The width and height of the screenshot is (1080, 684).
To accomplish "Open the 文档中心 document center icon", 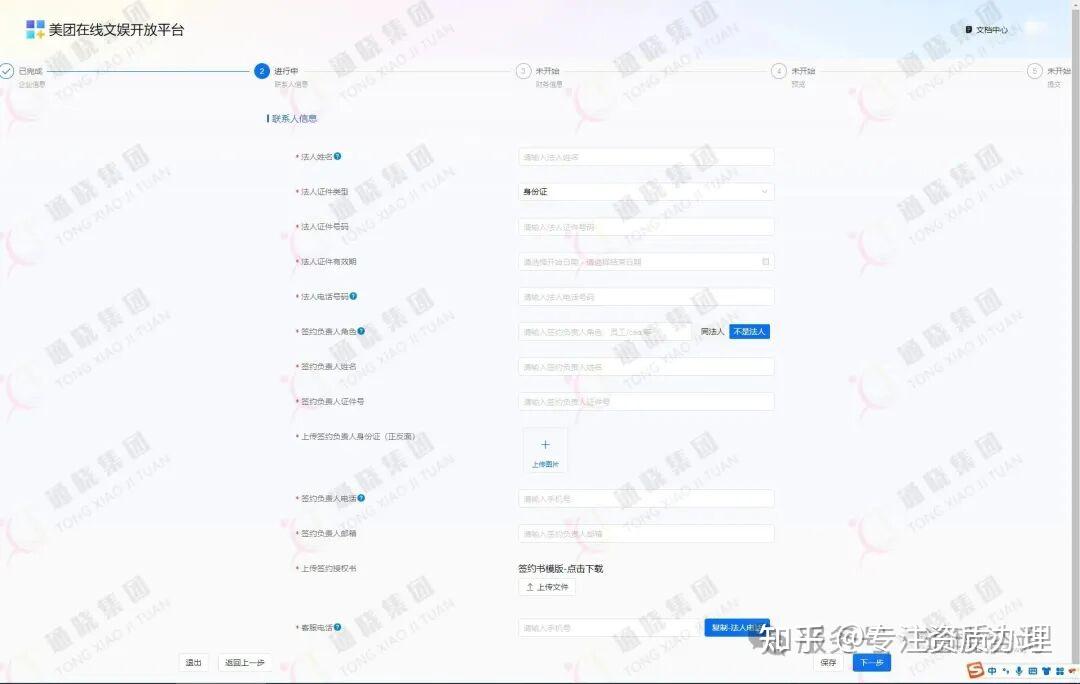I will 968,30.
